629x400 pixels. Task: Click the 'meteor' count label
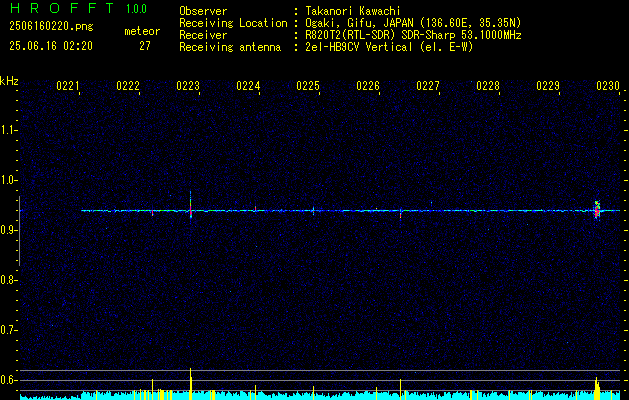tap(142, 31)
